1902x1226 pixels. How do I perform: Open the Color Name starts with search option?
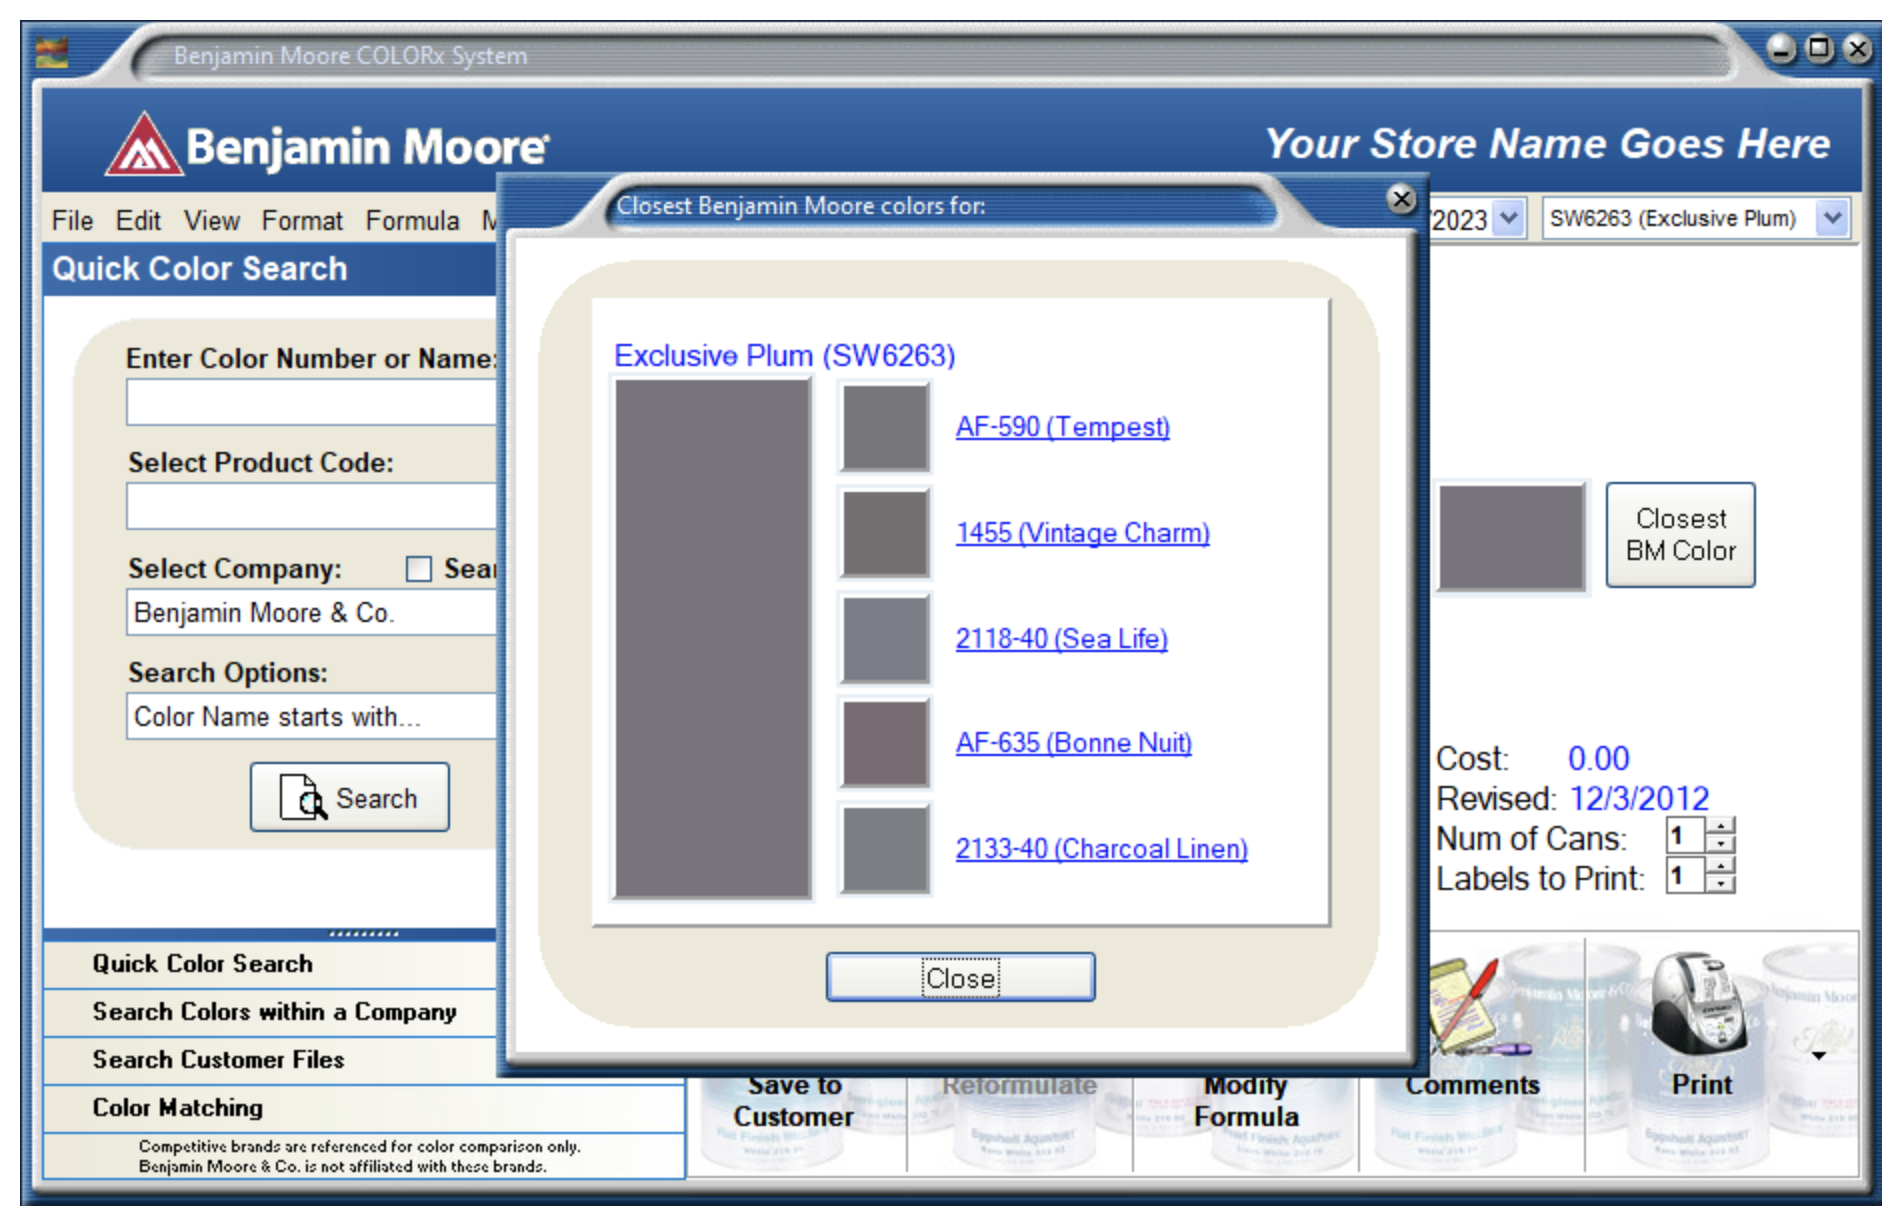point(312,716)
